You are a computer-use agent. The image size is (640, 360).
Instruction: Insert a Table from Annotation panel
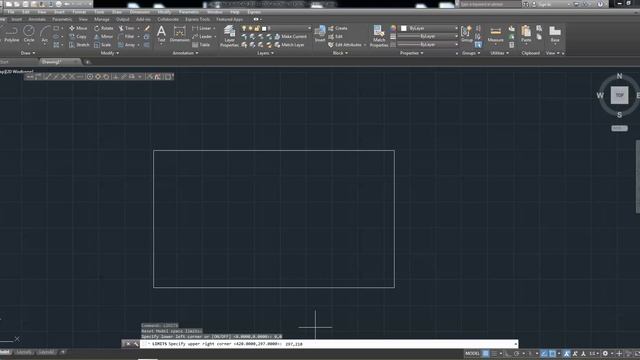point(201,44)
